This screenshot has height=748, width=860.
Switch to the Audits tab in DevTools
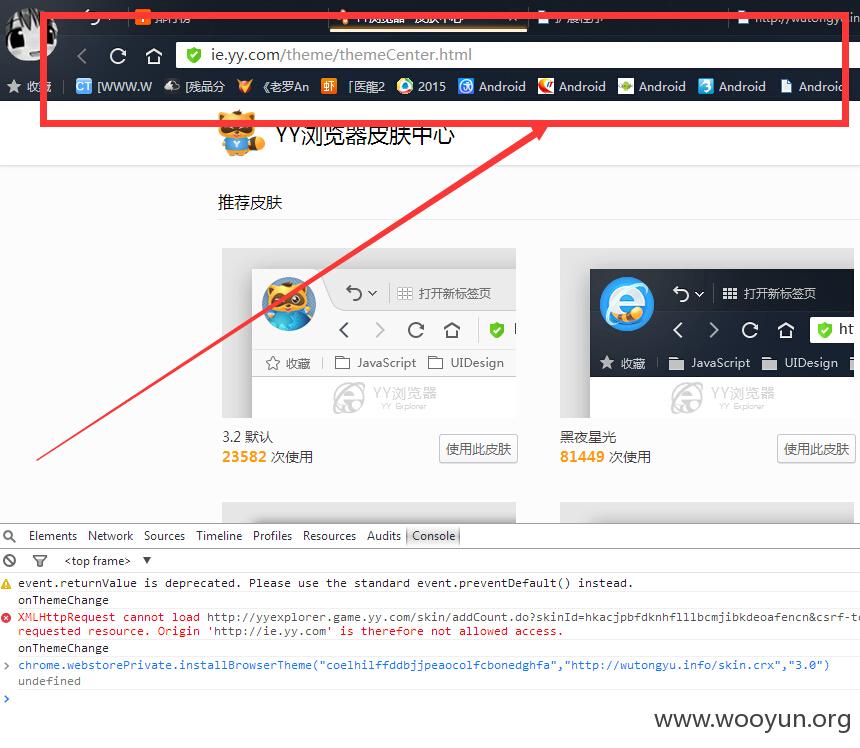coord(383,536)
